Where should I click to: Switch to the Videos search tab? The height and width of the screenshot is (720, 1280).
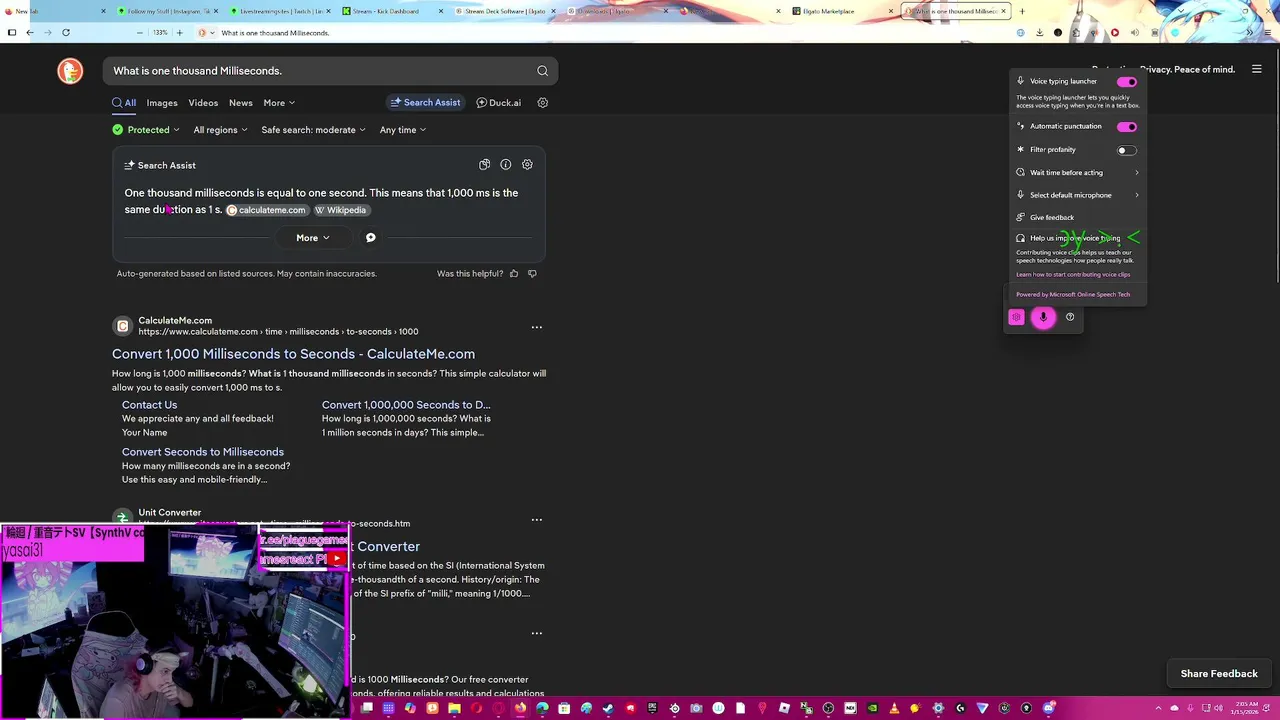point(203,103)
